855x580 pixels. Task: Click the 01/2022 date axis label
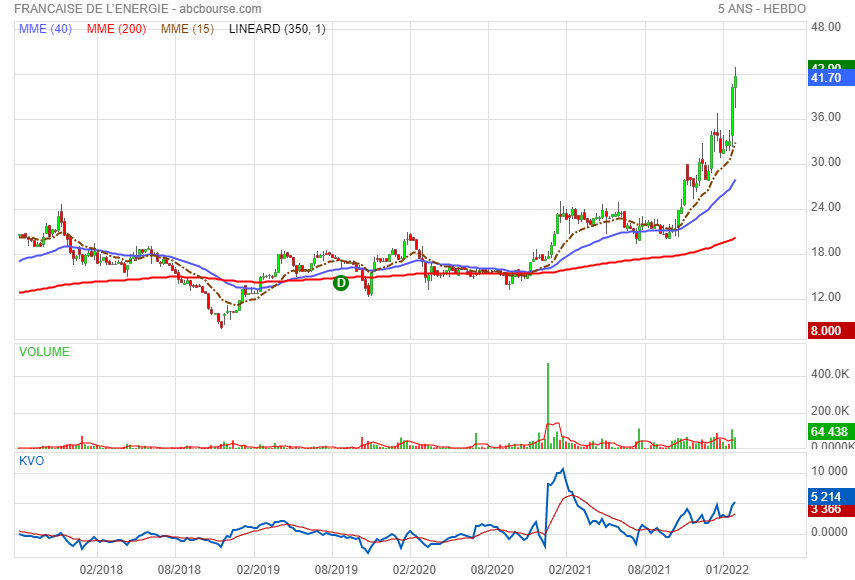727,570
